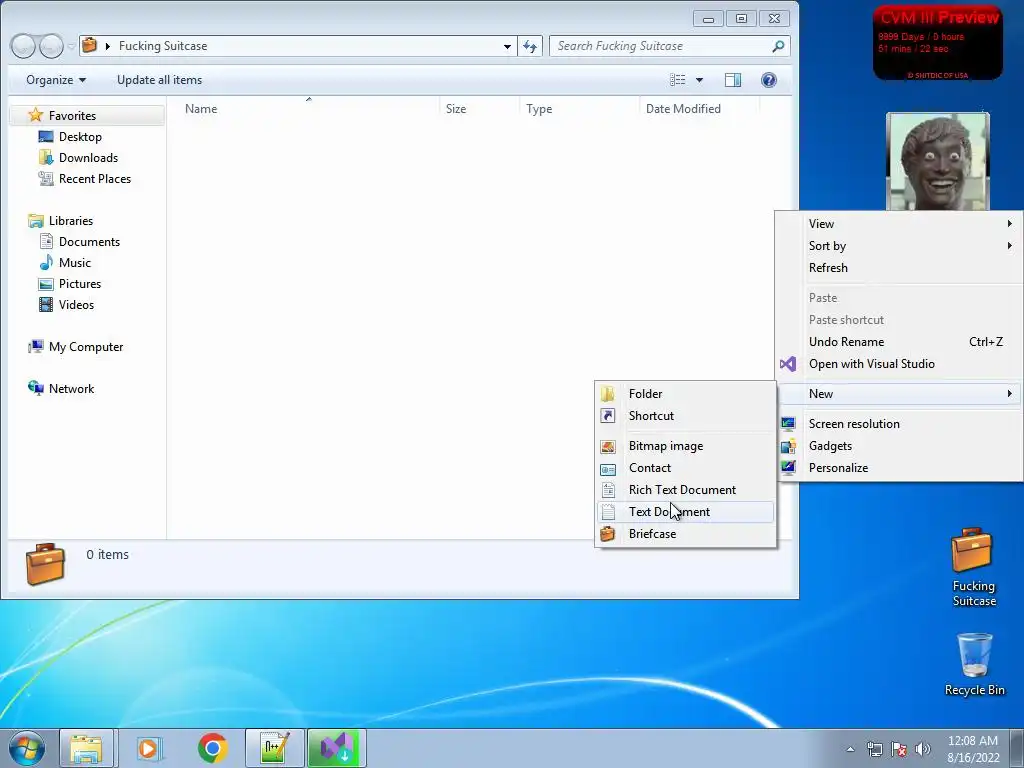Create a new Briefcase from the submenu
This screenshot has width=1024, height=768.
coord(686,534)
